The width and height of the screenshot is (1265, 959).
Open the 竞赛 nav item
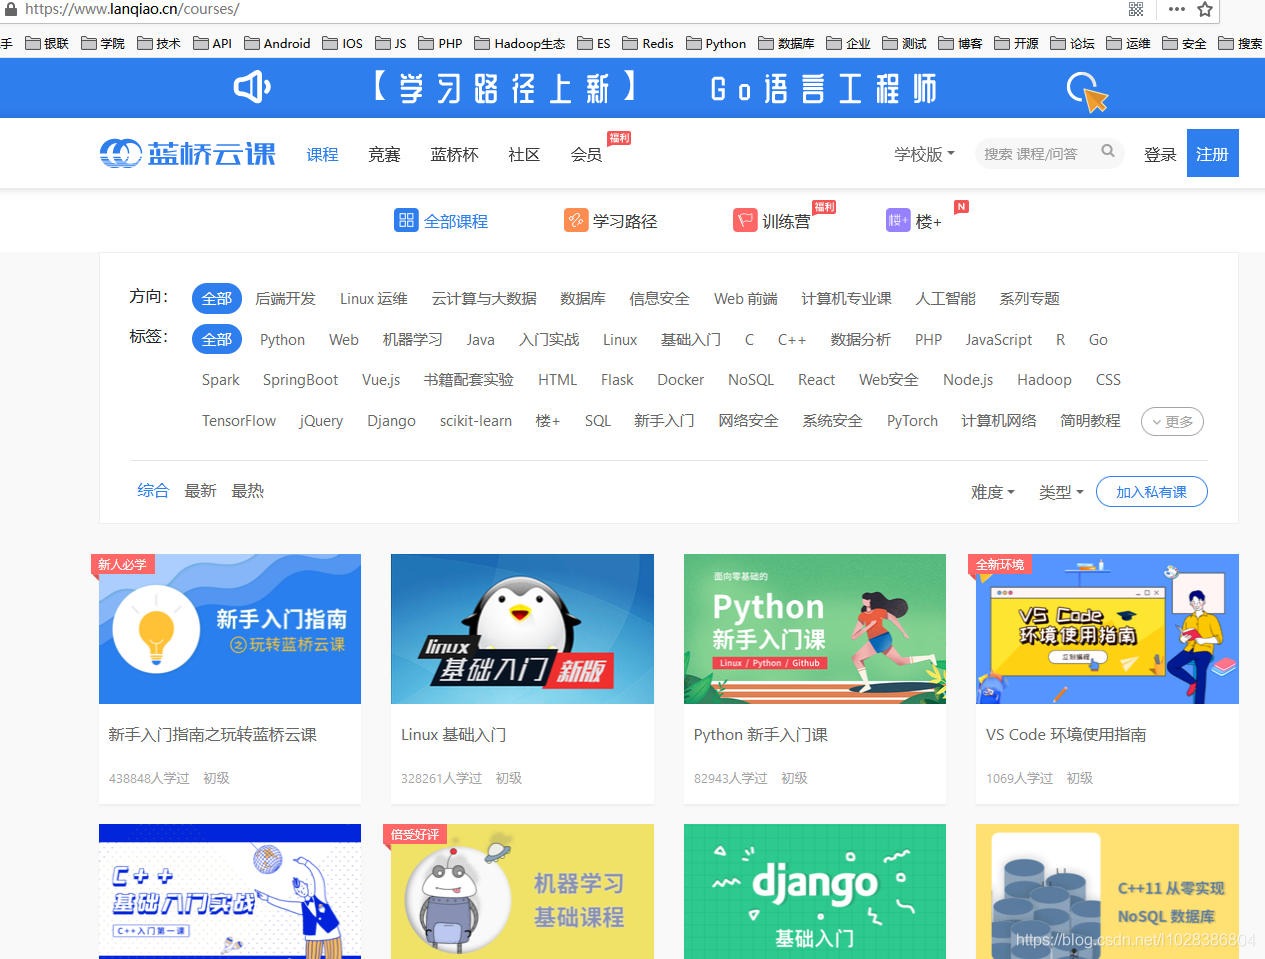click(384, 154)
